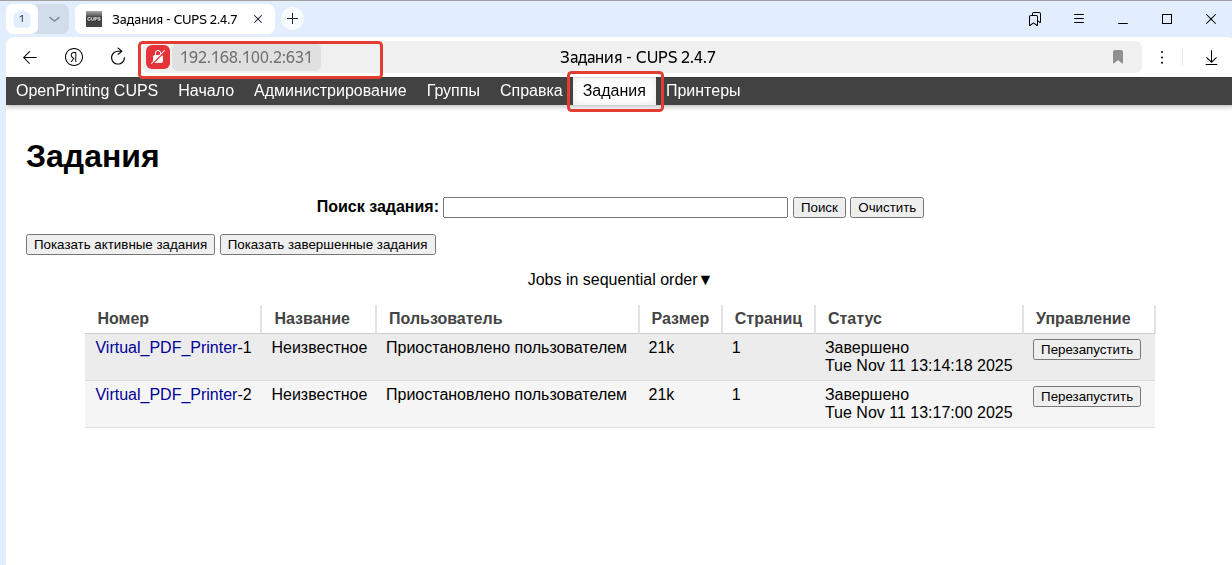The image size is (1232, 565).
Task: Click Показать завершенные задания button
Action: point(328,244)
